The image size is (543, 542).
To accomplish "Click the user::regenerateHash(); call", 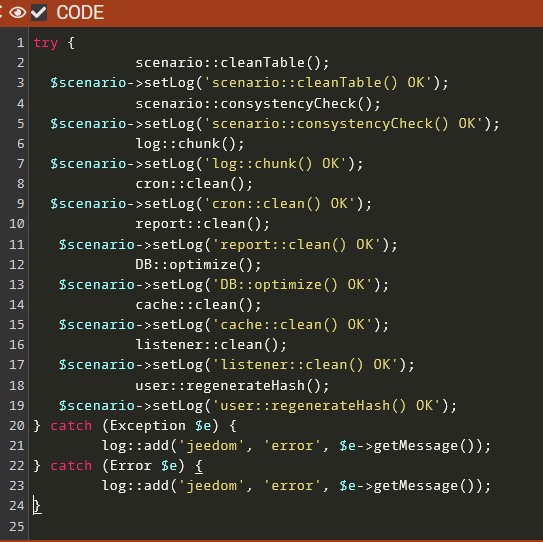I will point(232,386).
